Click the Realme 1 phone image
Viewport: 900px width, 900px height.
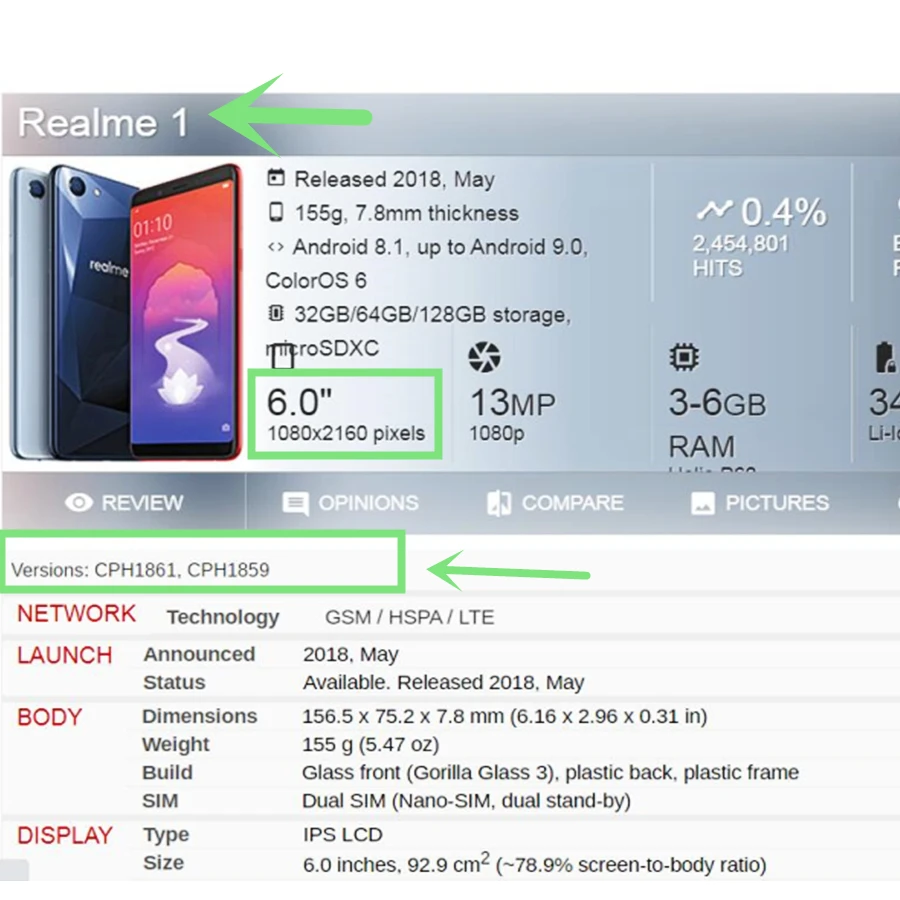point(126,312)
